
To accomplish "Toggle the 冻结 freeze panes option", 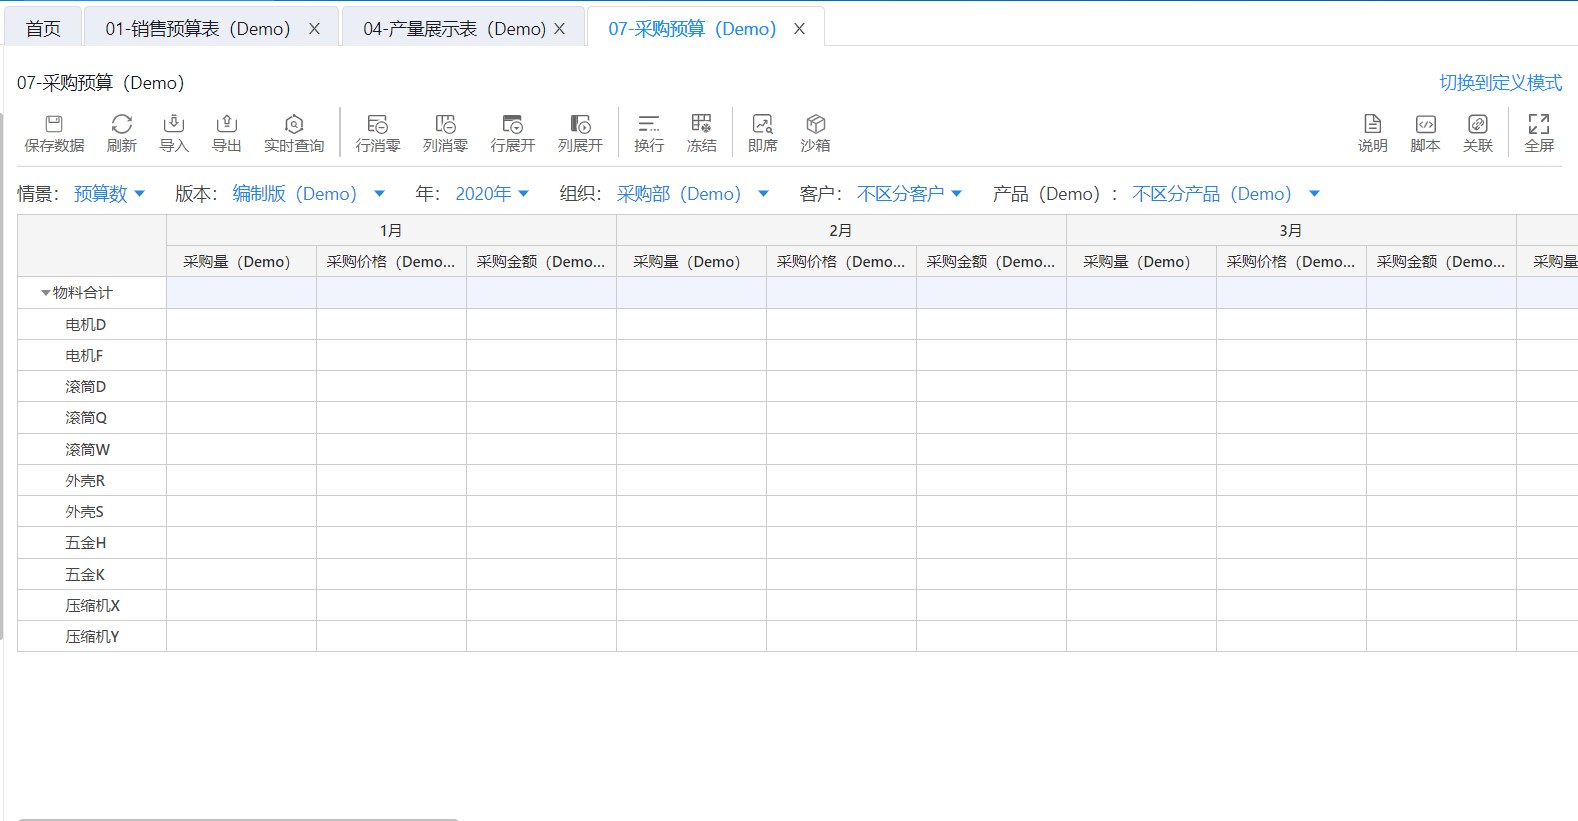I will click(x=701, y=124).
